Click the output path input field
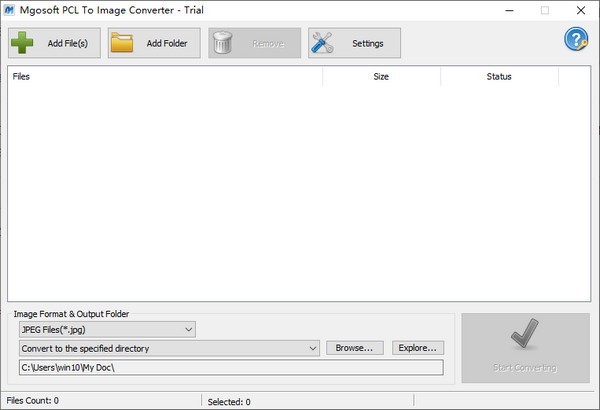 (231, 368)
